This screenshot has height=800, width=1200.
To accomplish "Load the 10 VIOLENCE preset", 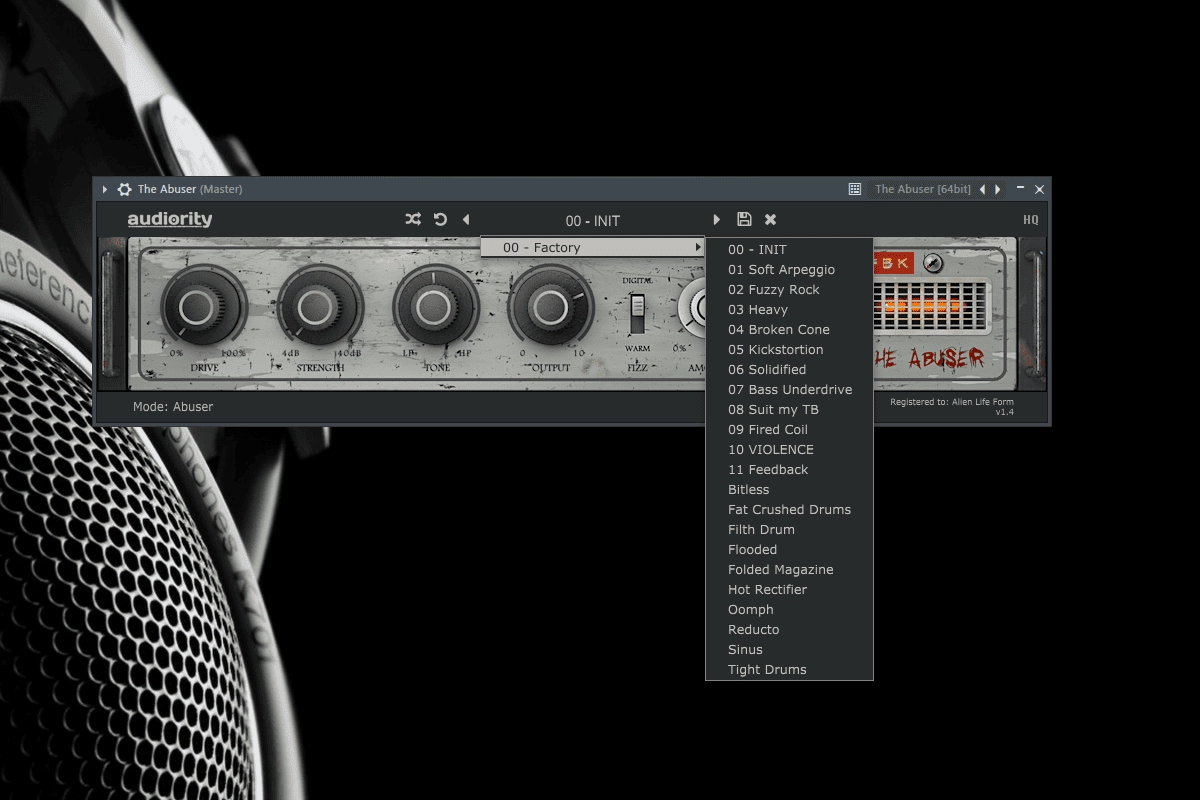I will [789, 449].
